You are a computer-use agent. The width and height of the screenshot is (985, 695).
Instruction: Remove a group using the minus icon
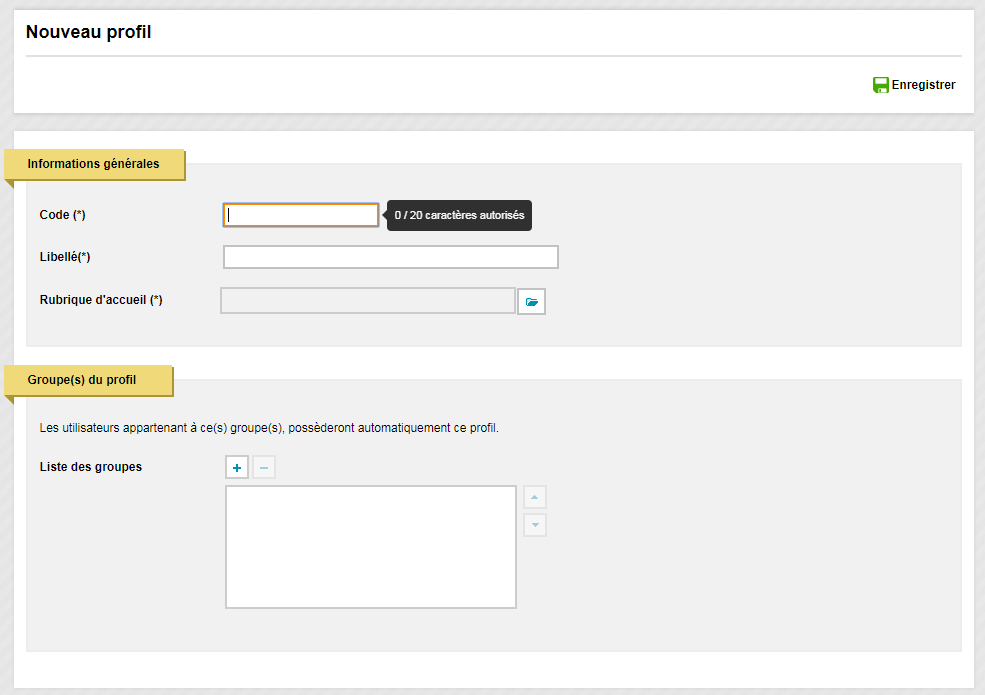[264, 468]
